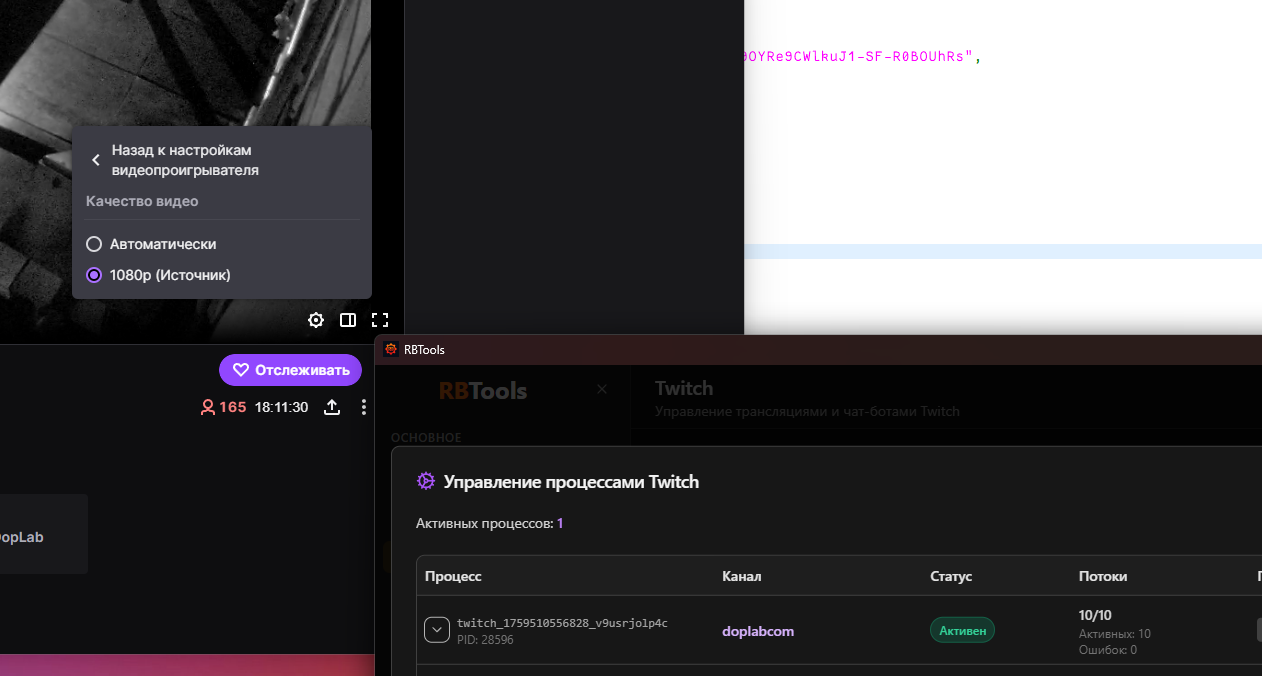This screenshot has height=676, width=1262.
Task: Click the highlighted line in code editor
Action: click(1000, 251)
